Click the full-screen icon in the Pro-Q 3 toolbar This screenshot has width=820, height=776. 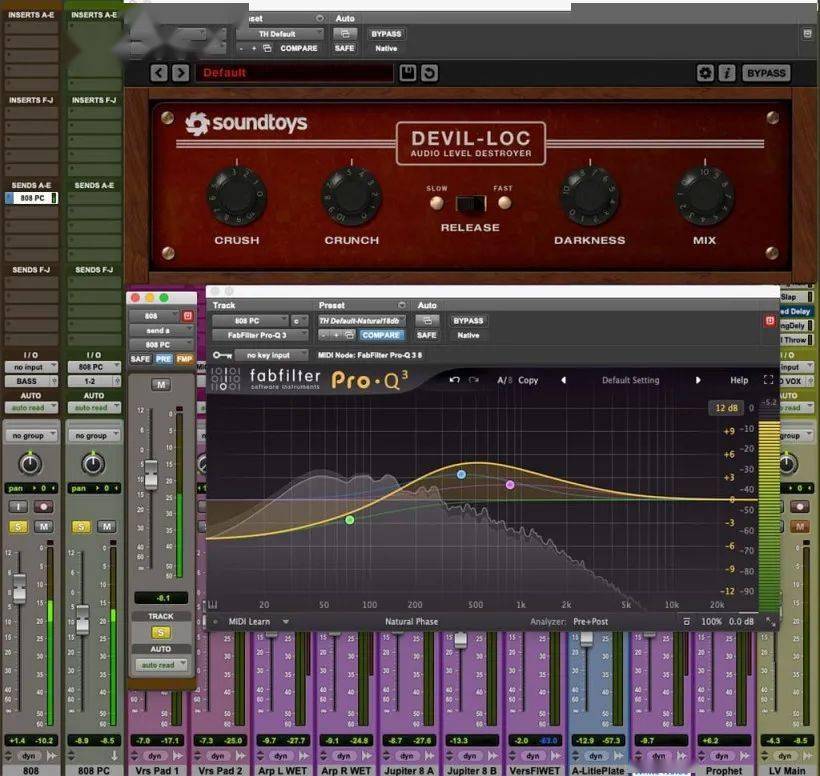point(766,379)
